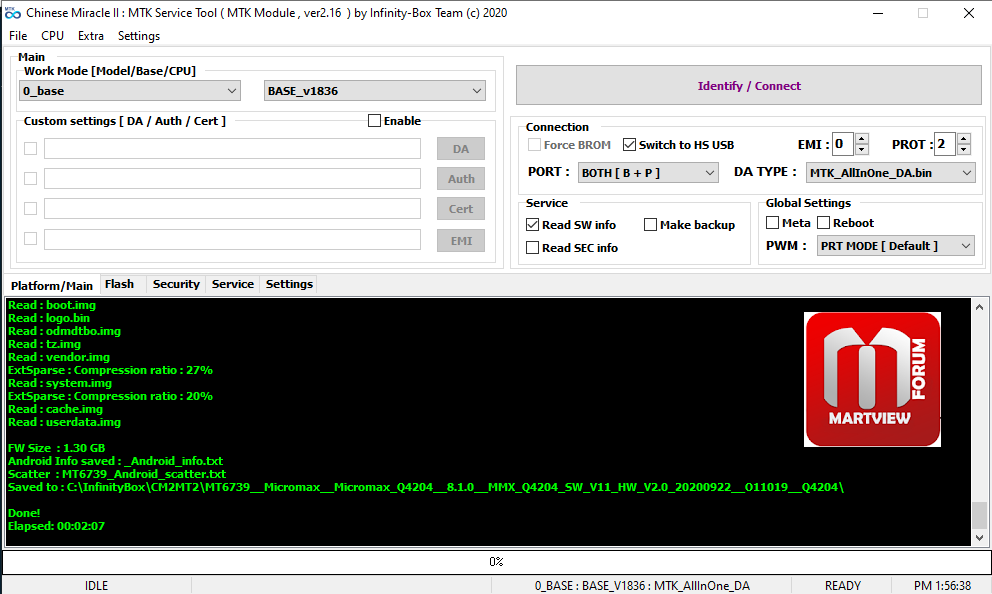Click the Auth file button

(461, 178)
